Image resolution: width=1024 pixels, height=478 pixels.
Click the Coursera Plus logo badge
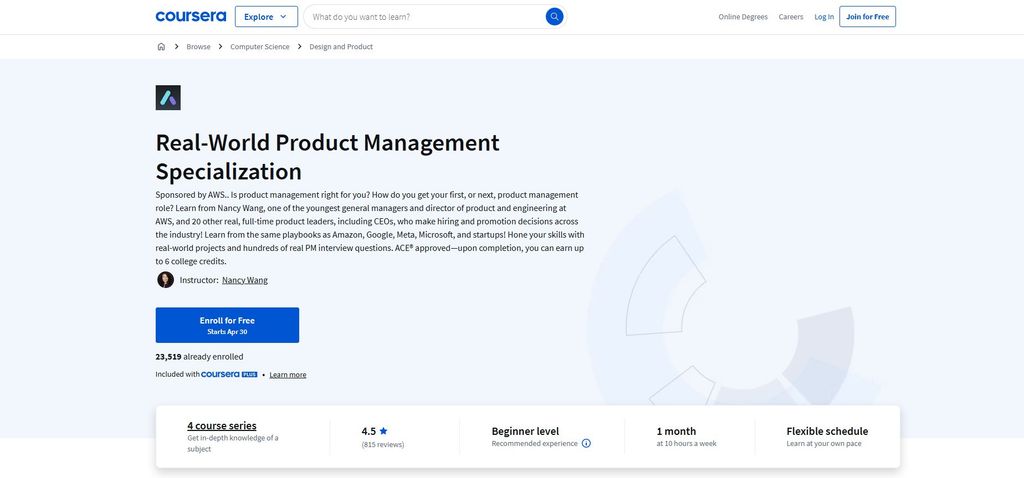point(229,375)
